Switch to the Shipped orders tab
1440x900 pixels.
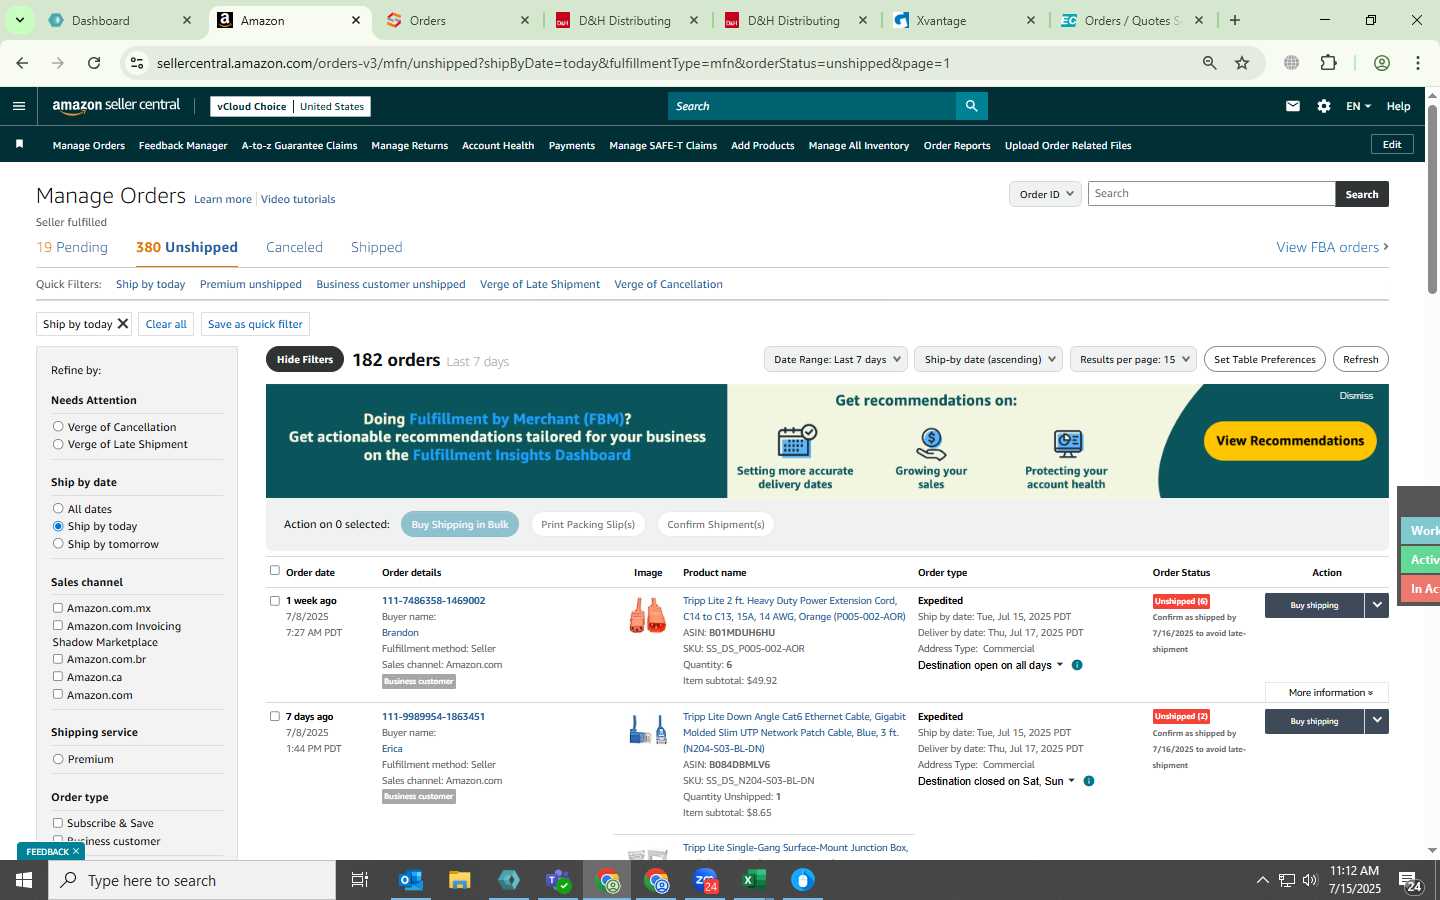coord(376,247)
